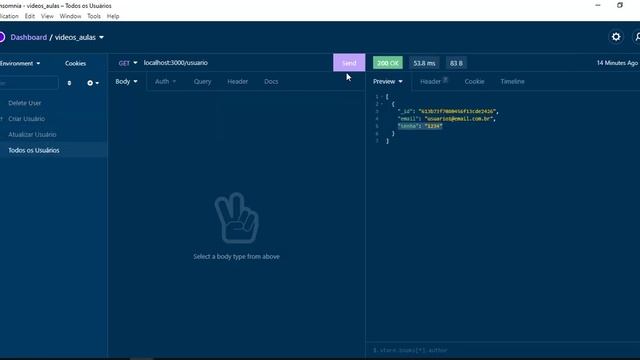
Task: Click the response filter field at bottom
Action: tap(503, 350)
